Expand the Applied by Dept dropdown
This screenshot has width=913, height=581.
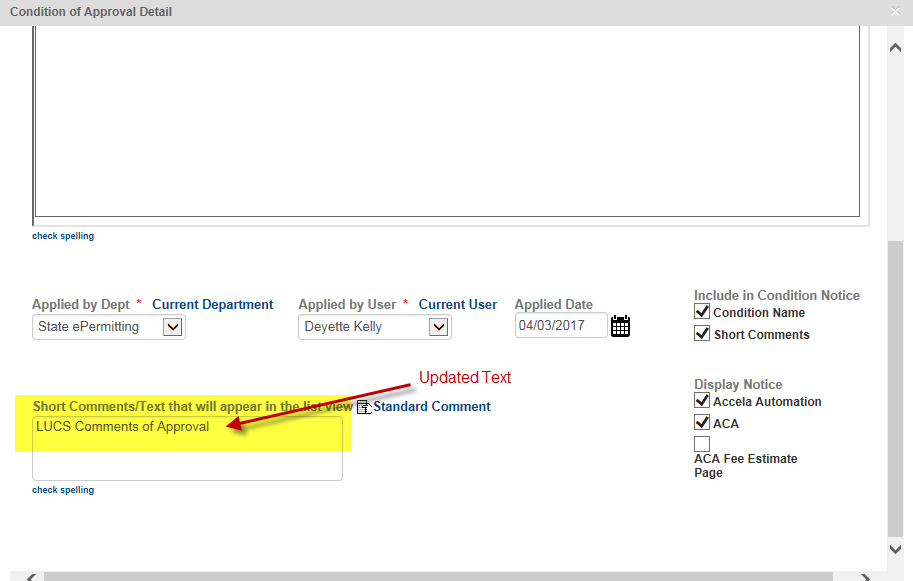173,327
